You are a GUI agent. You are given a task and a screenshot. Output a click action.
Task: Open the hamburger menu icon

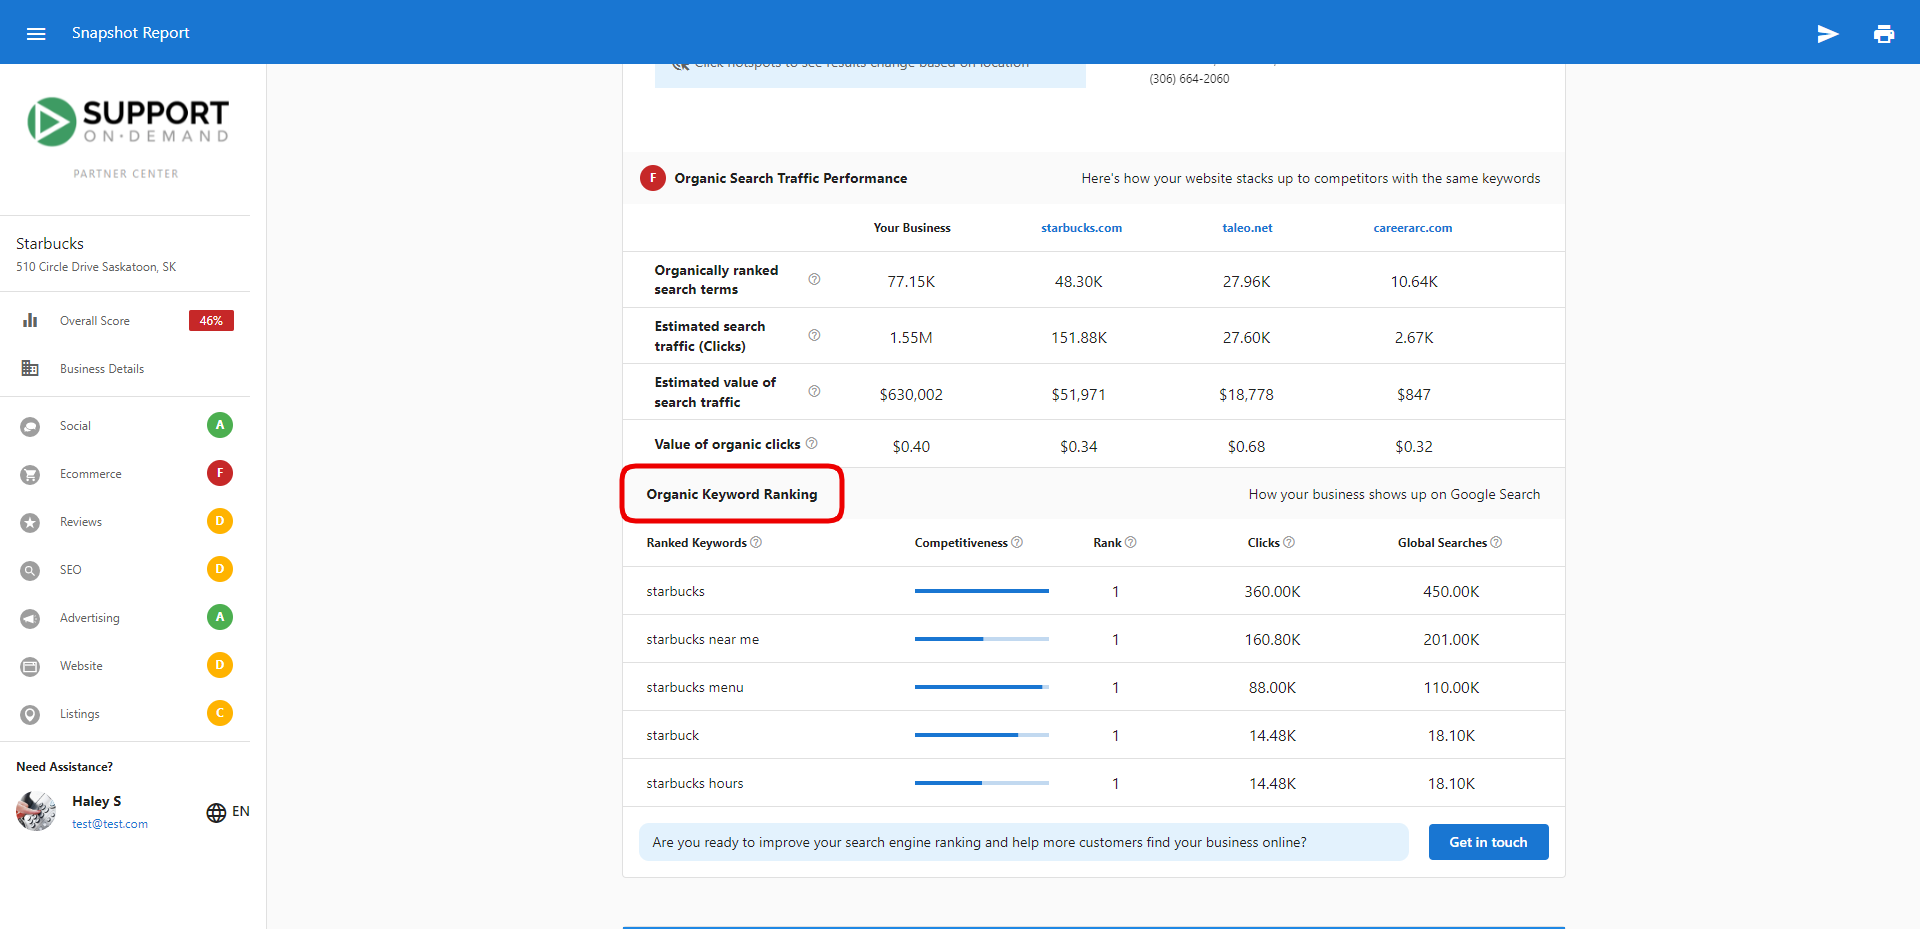coord(36,33)
